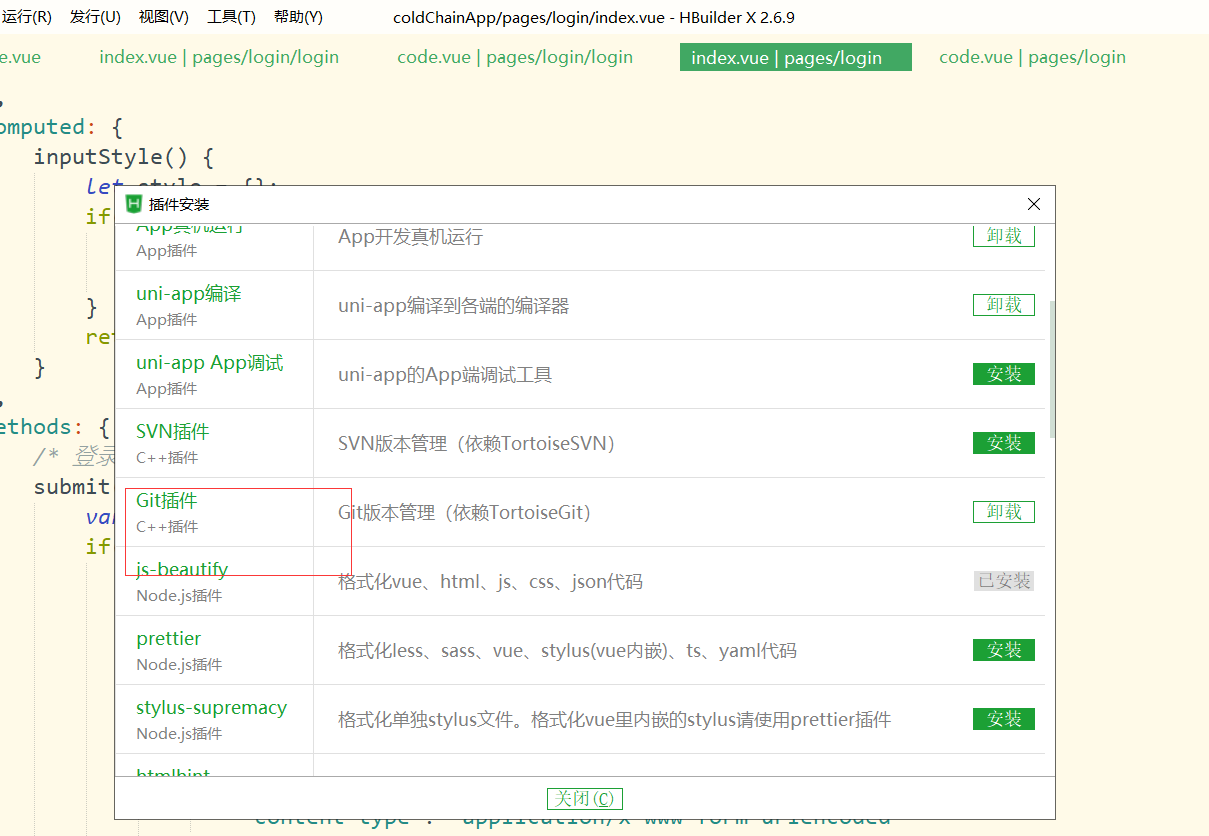The image size is (1209, 836).
Task: Click description '格式化vue、html、js、css、json代码'
Action: click(490, 581)
